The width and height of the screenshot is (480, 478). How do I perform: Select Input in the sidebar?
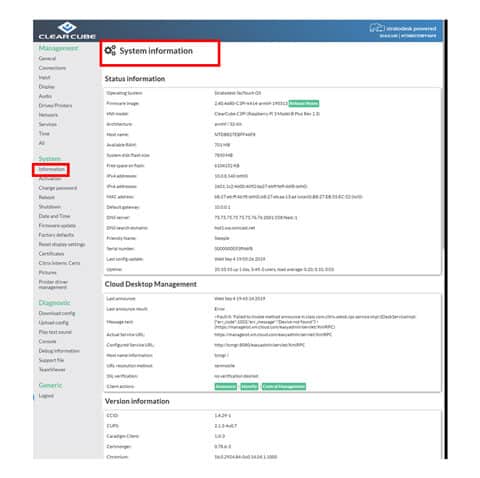coord(44,77)
